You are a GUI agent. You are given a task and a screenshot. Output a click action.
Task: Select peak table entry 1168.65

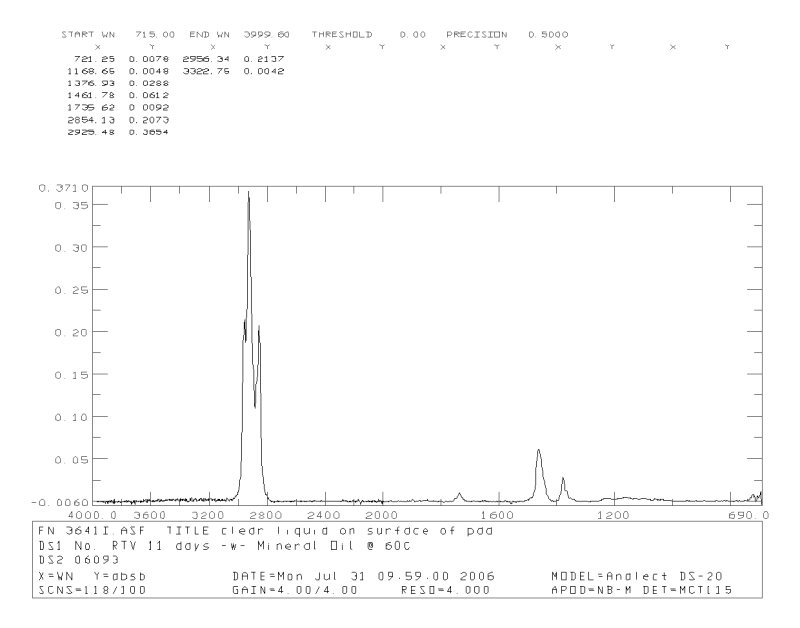pos(91,71)
